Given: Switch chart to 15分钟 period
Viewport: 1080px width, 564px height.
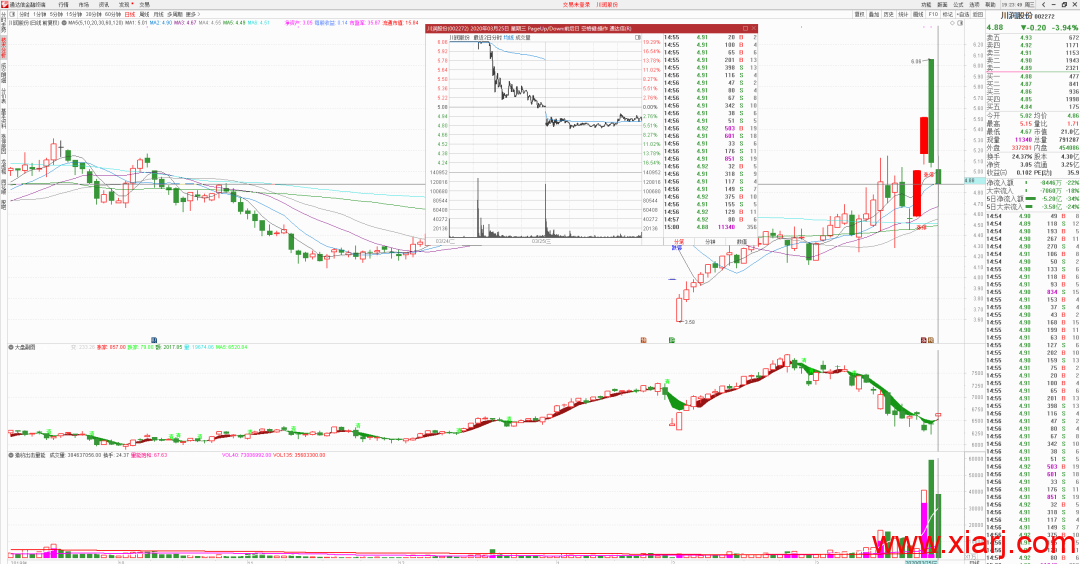Looking at the screenshot, I should pyautogui.click(x=74, y=14).
